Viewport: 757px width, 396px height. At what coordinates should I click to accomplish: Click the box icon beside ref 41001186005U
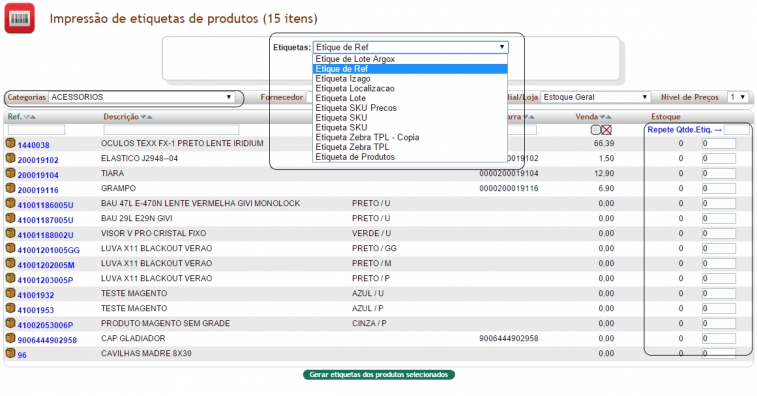coord(11,203)
